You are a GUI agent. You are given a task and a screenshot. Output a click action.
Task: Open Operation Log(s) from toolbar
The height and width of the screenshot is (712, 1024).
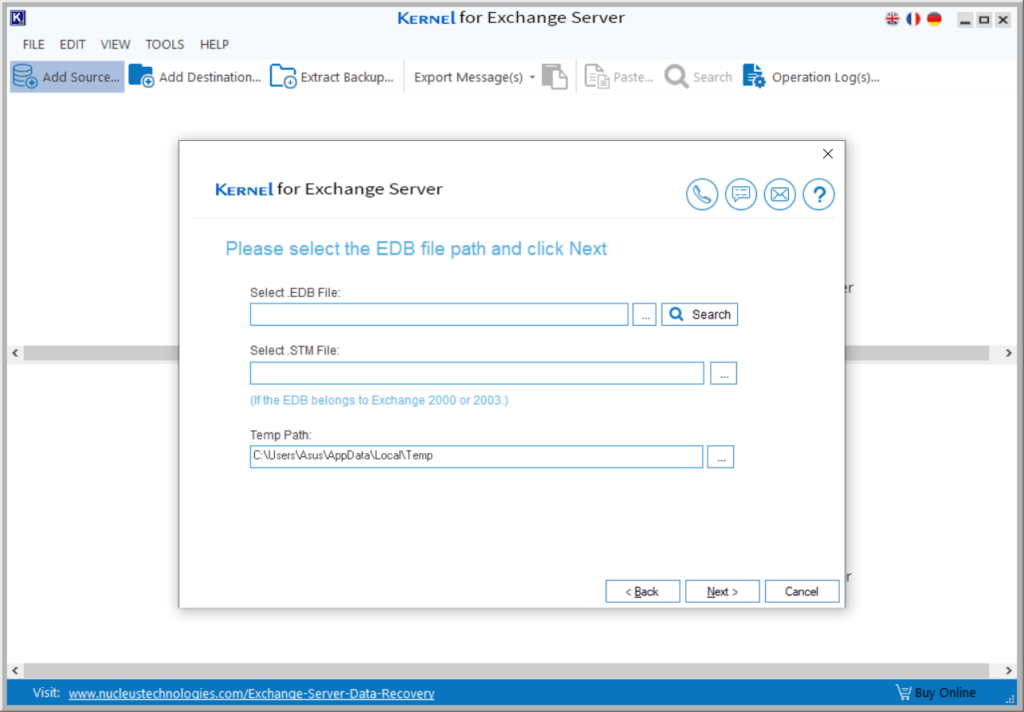tap(811, 76)
